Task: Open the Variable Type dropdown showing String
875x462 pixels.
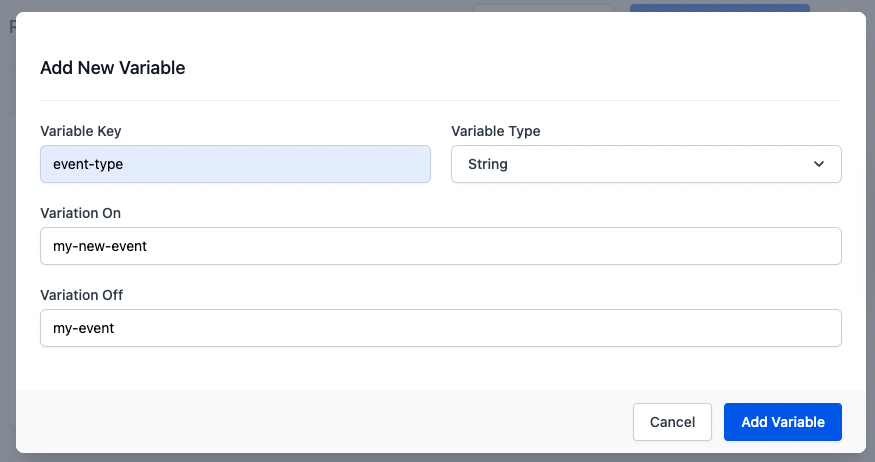Action: point(645,164)
